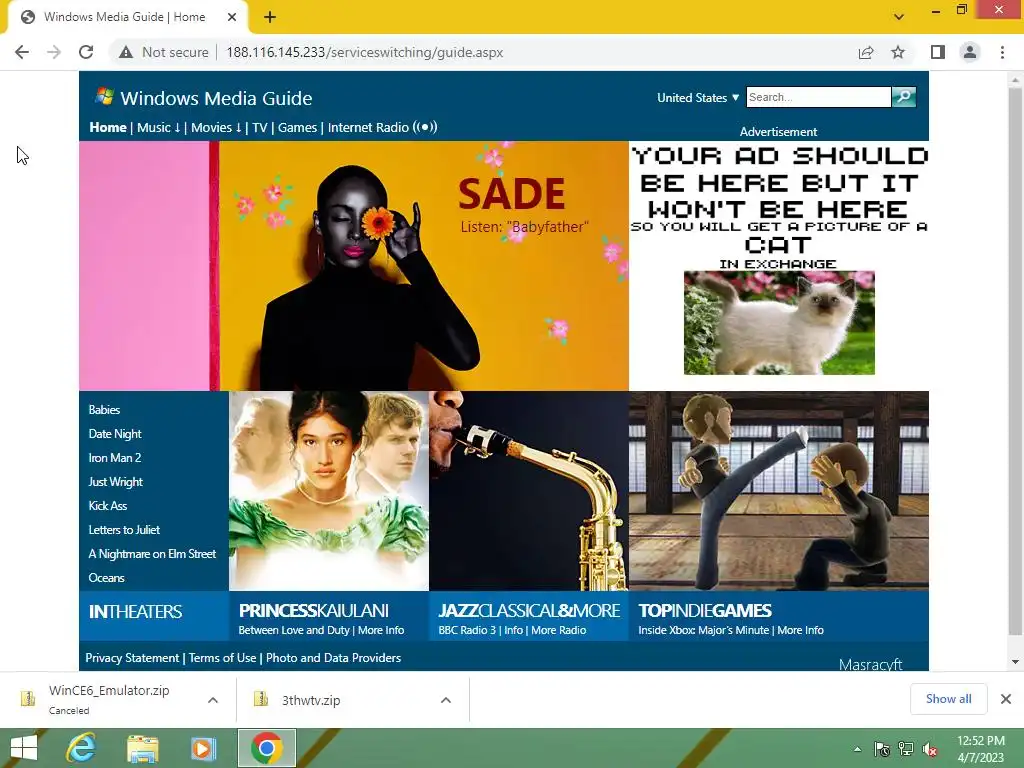Open the PRINCESS KAIULANI heading link

tap(313, 611)
